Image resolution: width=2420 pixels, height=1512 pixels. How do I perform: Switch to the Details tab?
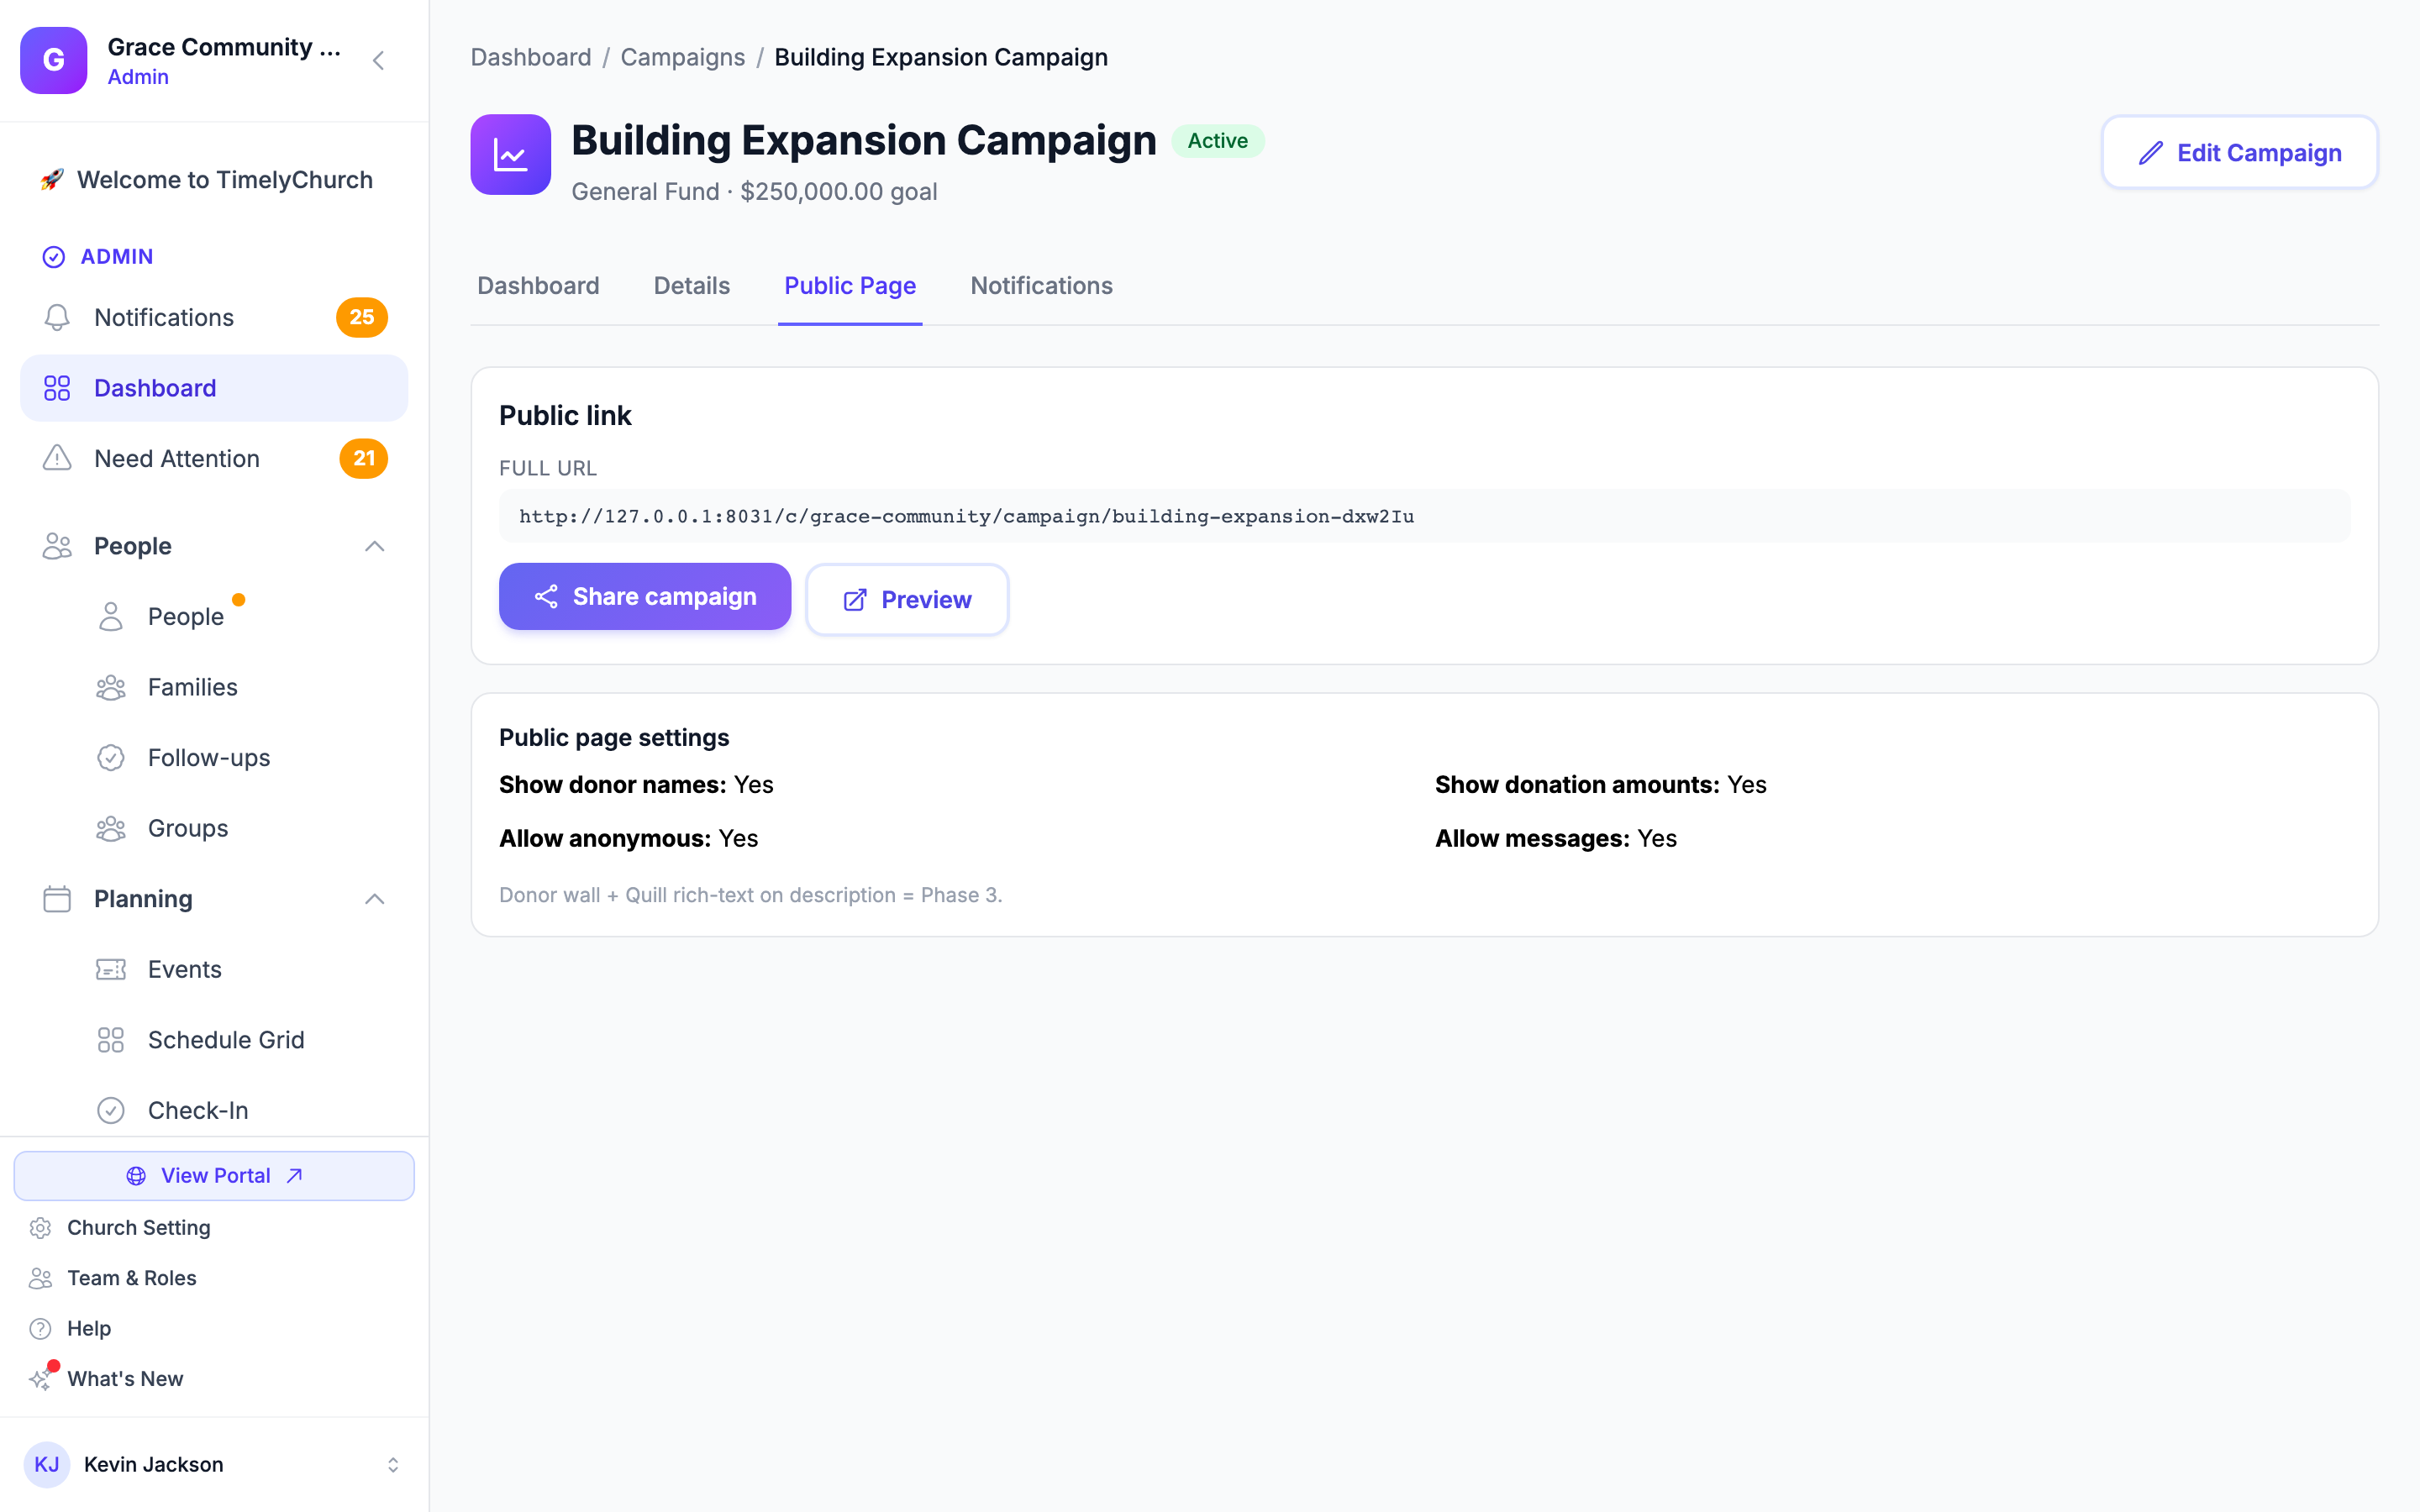tap(692, 286)
